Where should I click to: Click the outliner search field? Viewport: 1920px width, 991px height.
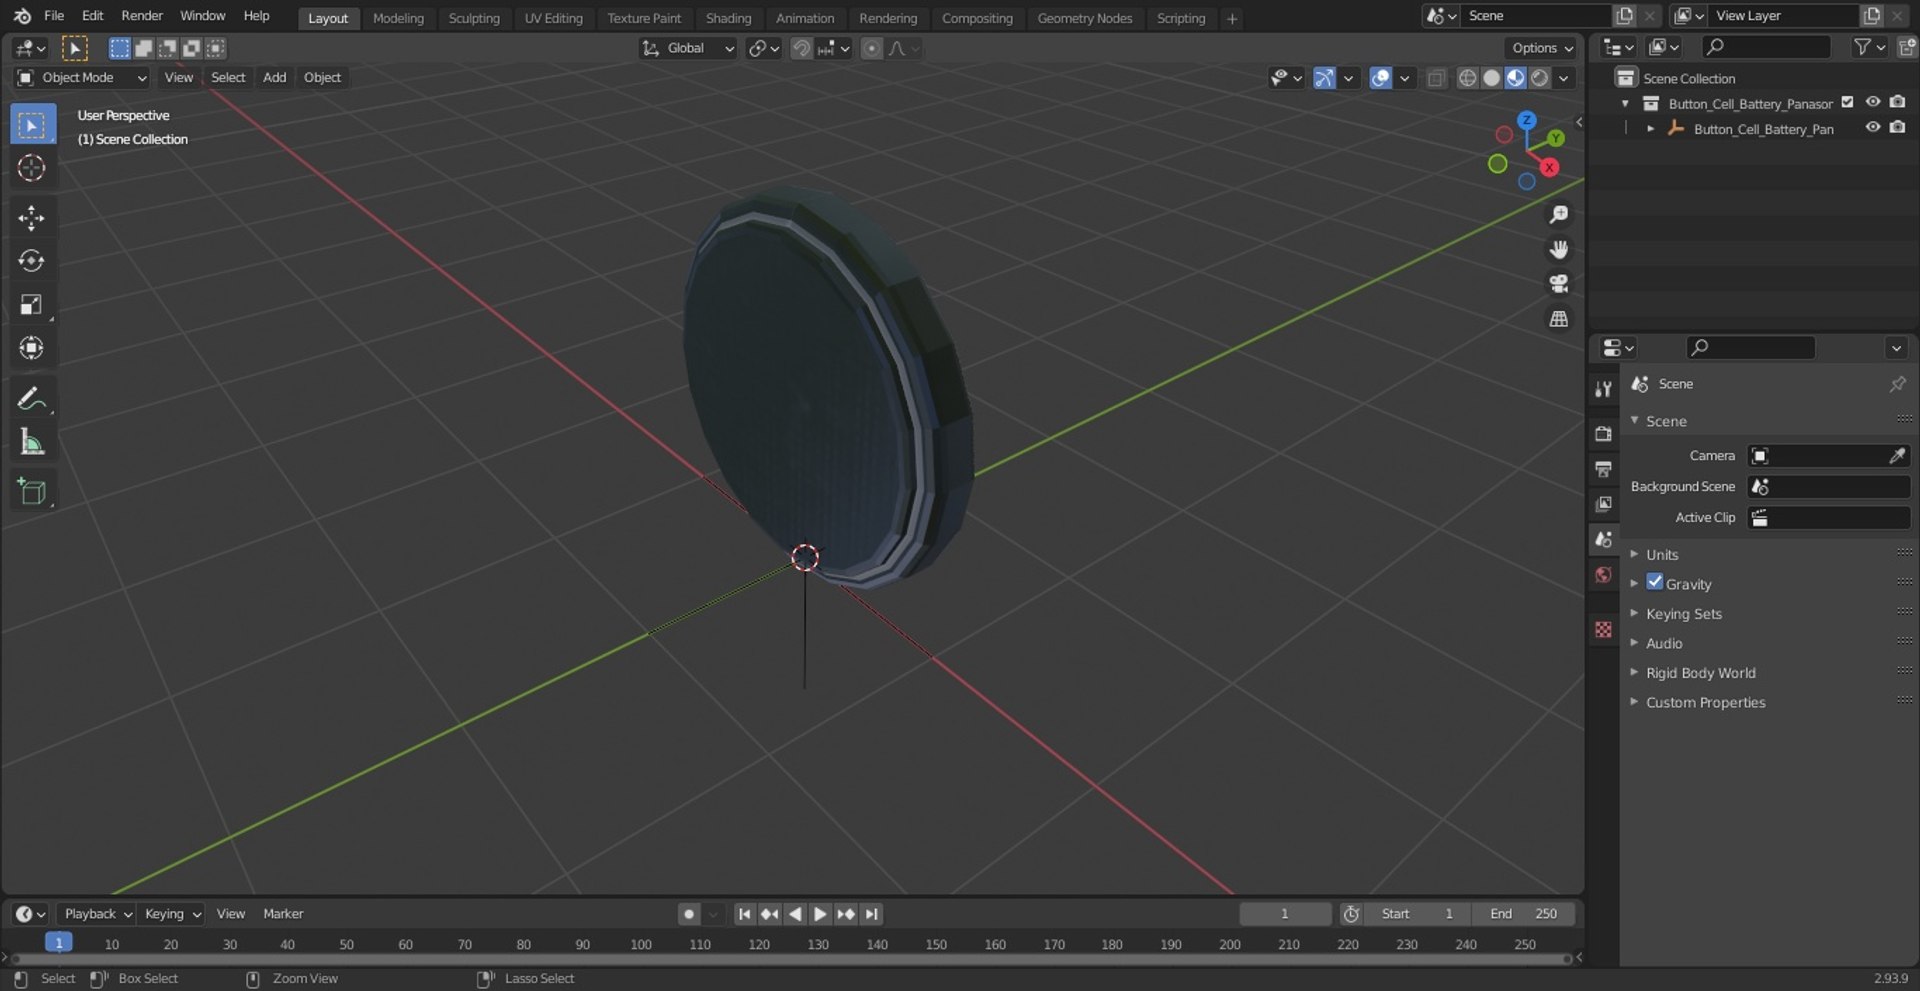pos(1766,47)
